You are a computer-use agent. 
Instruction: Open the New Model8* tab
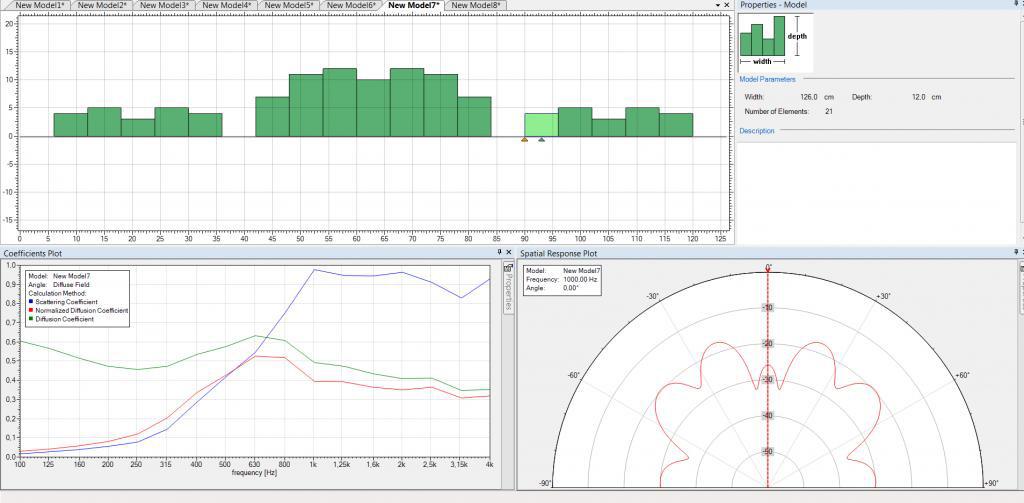click(x=476, y=5)
